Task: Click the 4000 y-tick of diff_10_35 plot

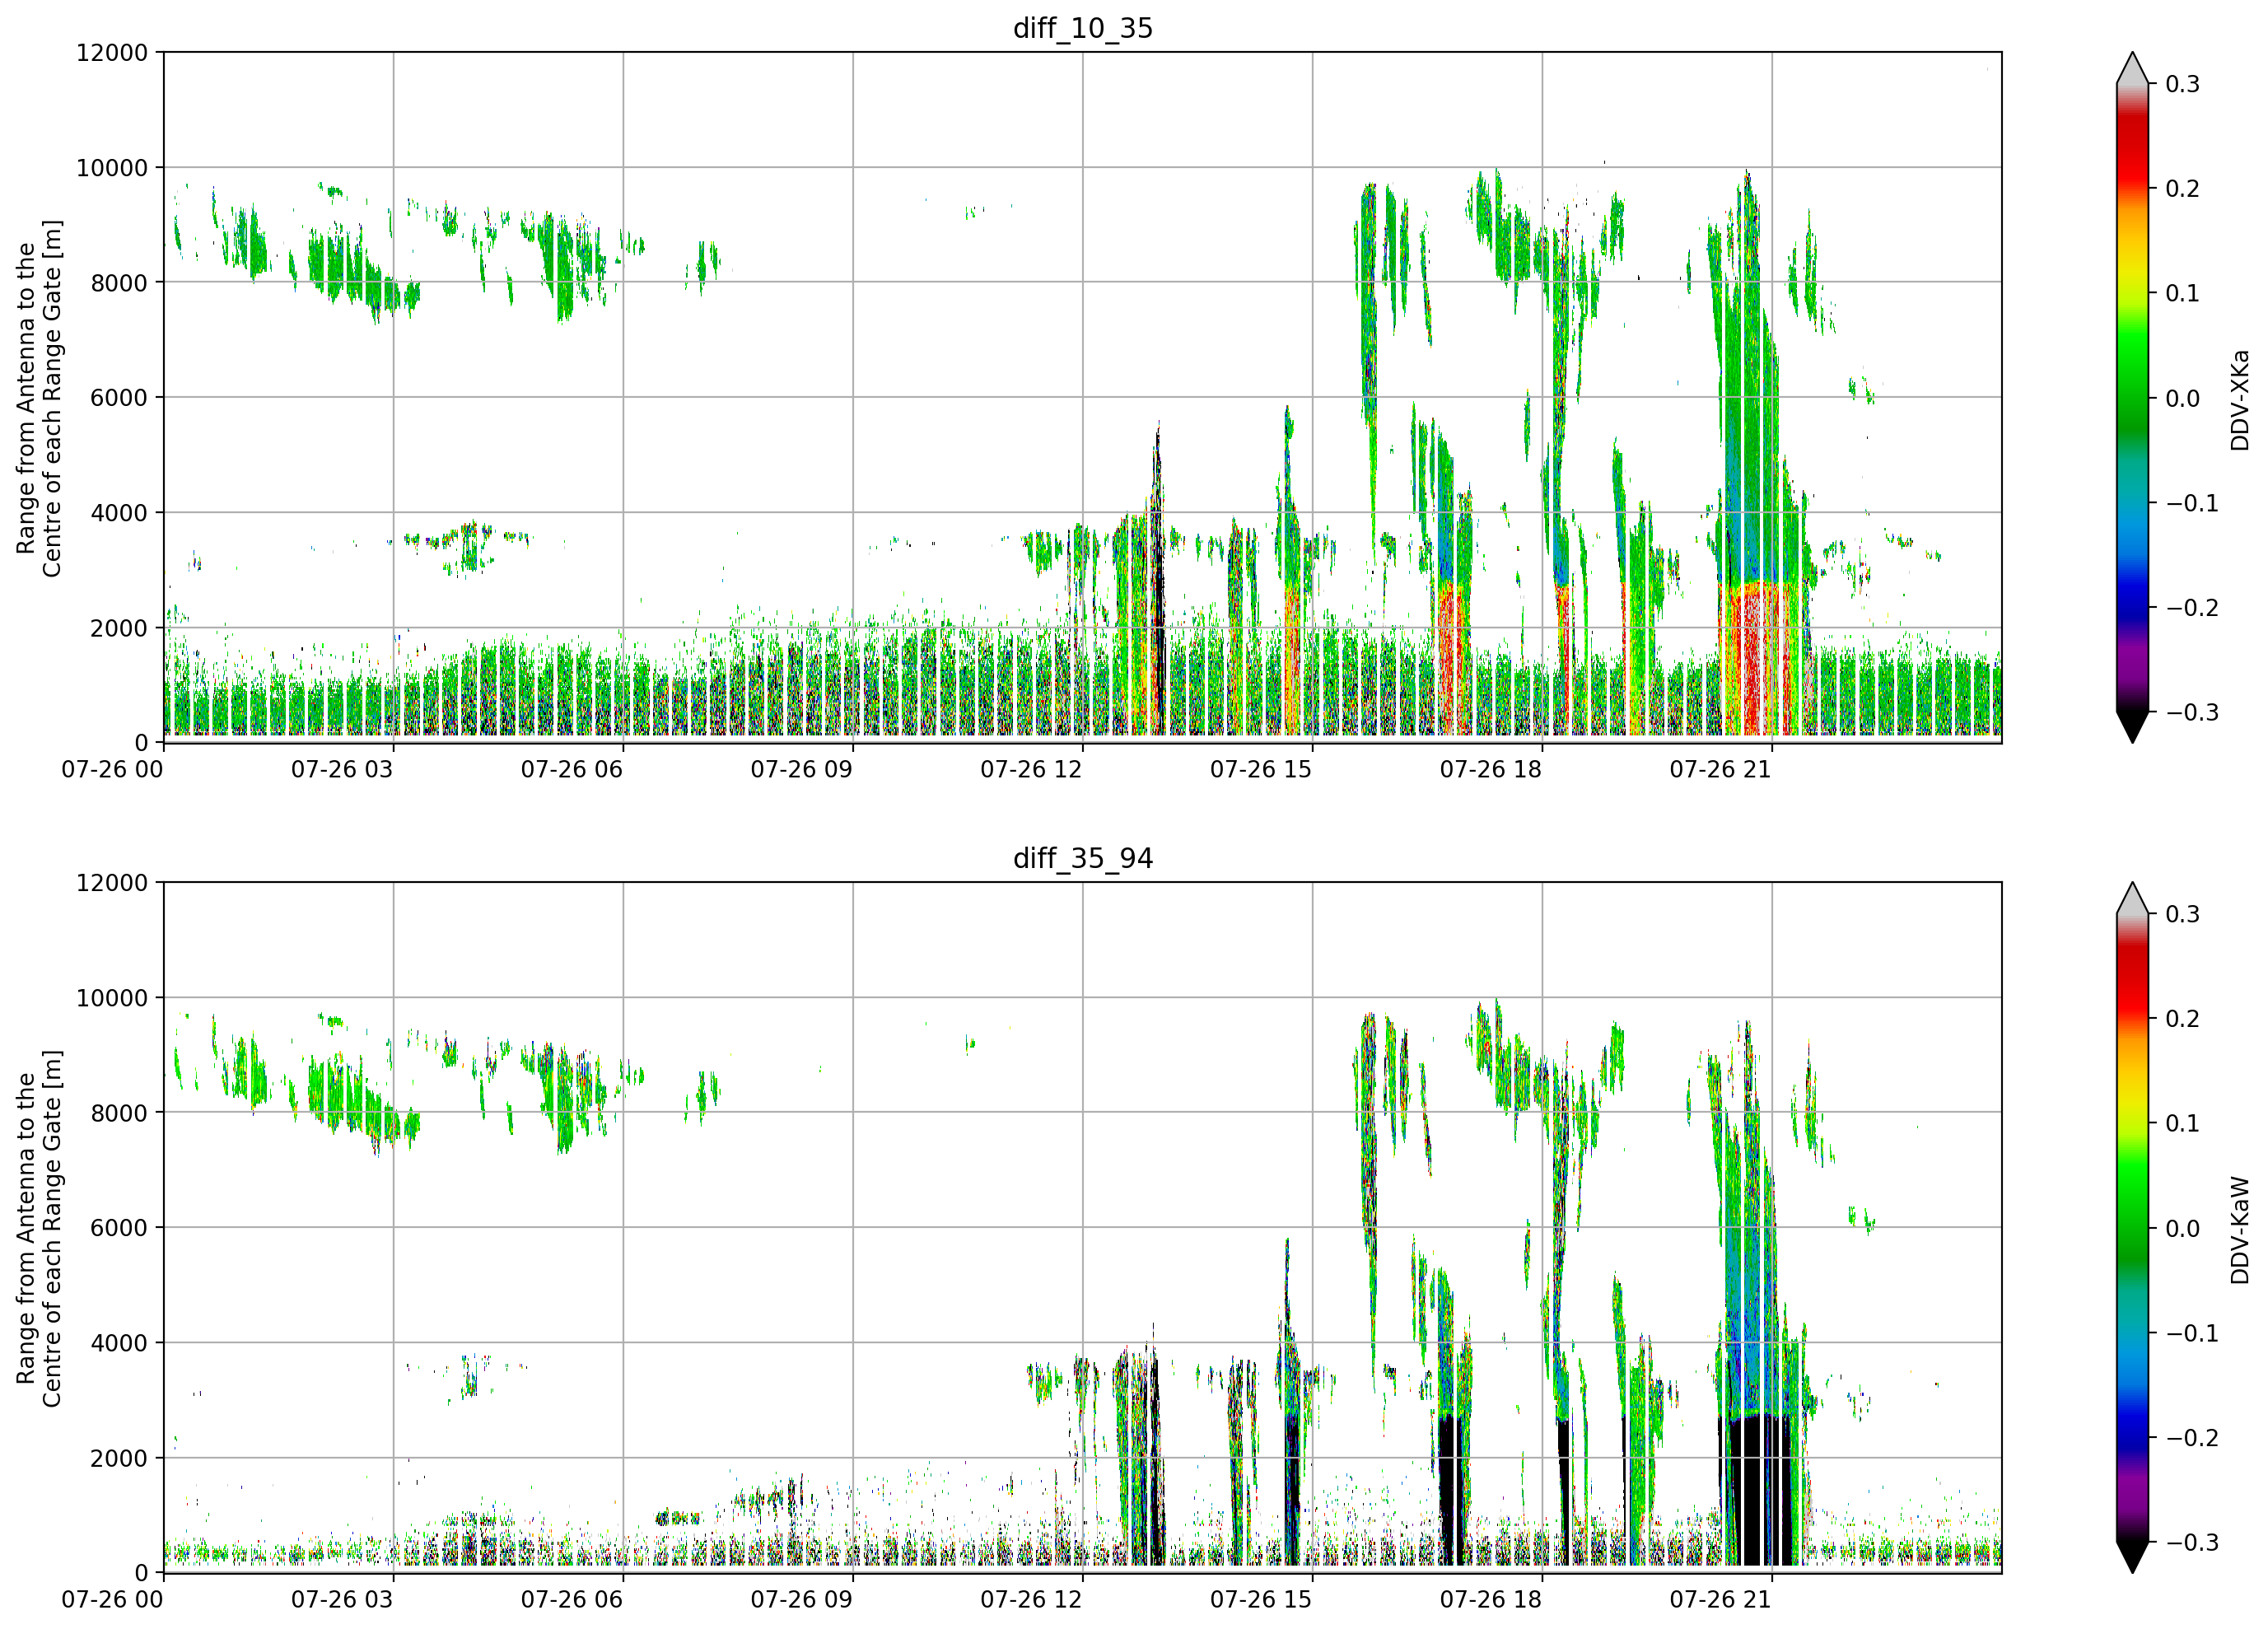Action: (119, 513)
